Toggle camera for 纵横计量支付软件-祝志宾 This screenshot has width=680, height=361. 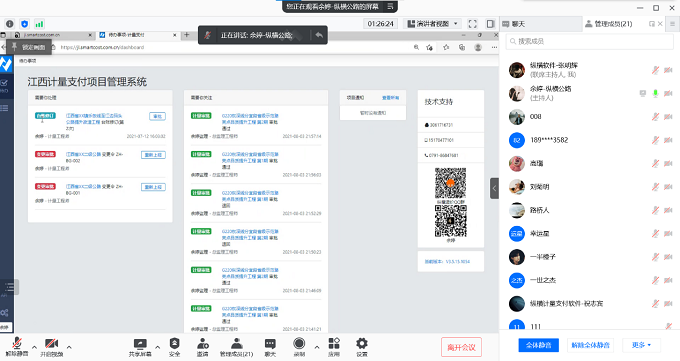coord(668,304)
